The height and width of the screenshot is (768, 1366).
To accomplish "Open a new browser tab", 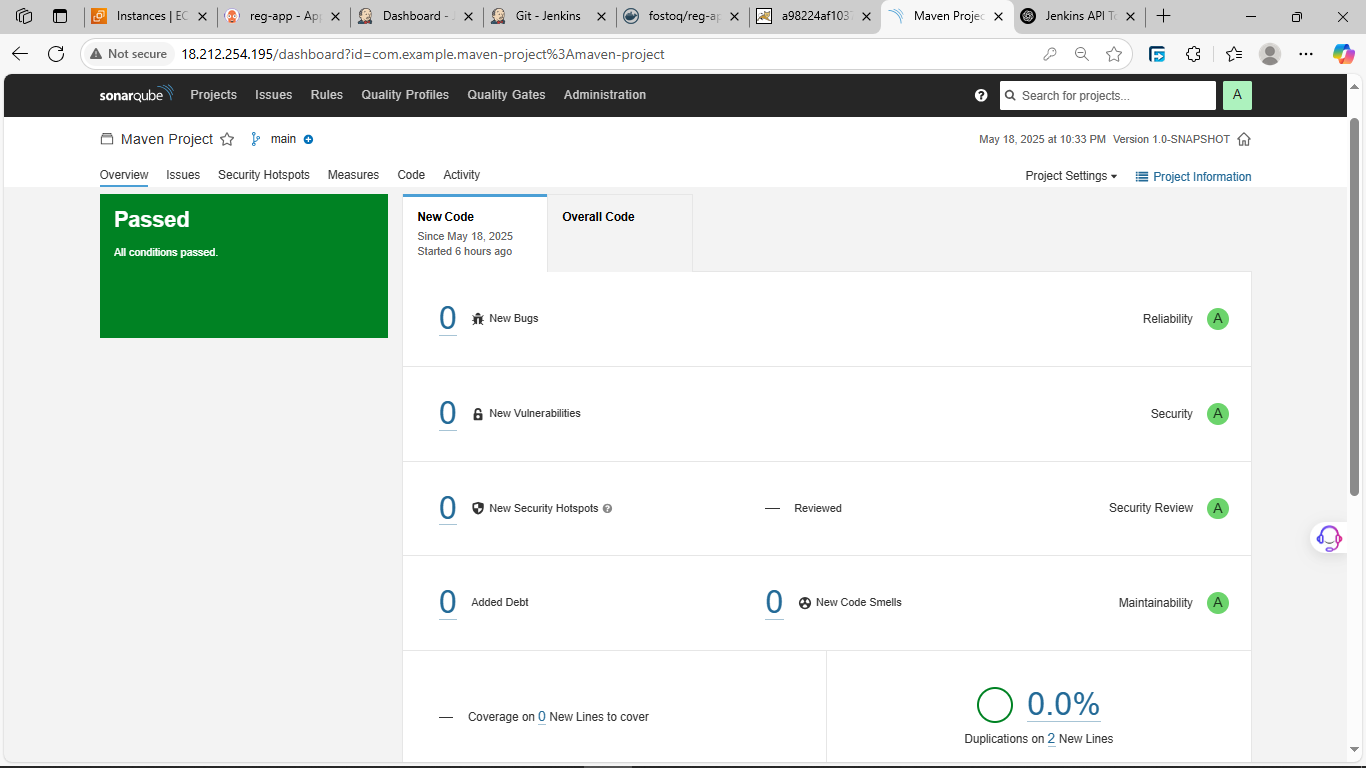I will (x=1163, y=16).
